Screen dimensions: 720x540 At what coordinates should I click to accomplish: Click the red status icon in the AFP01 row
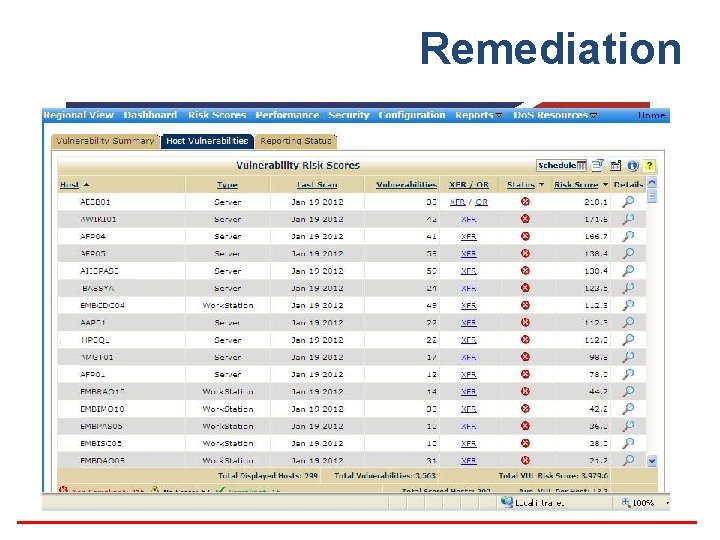point(525,374)
